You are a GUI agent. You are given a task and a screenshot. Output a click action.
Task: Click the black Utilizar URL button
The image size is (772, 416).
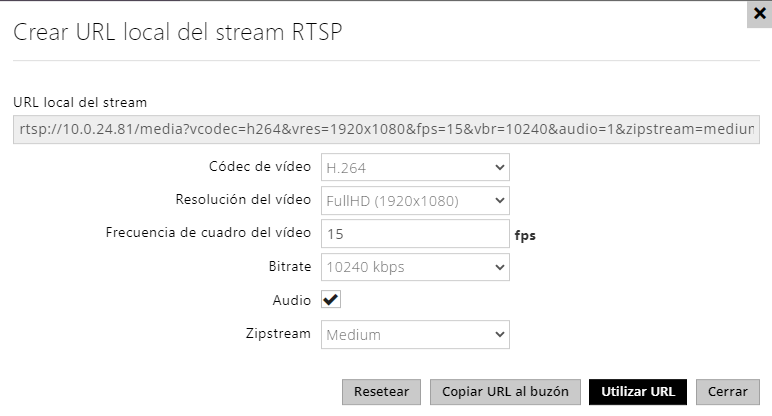pos(638,392)
